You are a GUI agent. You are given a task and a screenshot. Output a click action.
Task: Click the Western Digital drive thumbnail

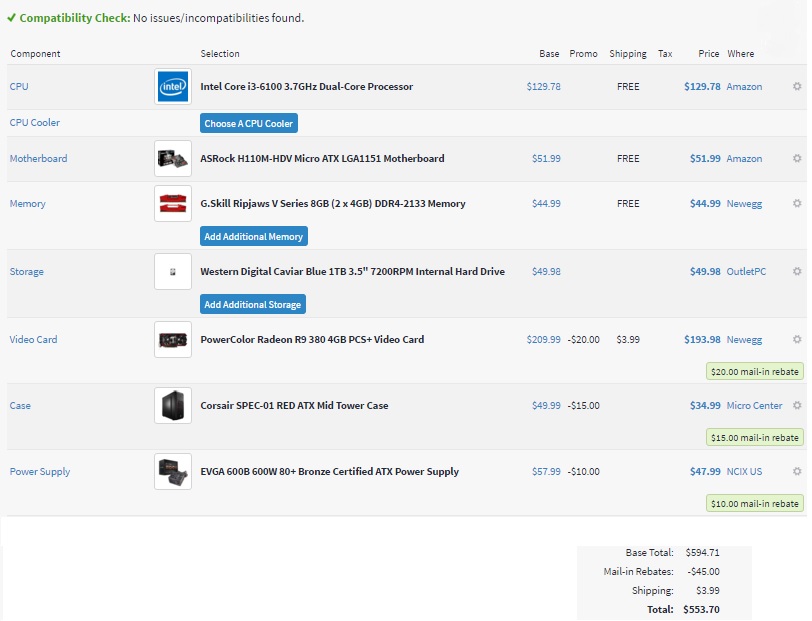click(x=173, y=271)
